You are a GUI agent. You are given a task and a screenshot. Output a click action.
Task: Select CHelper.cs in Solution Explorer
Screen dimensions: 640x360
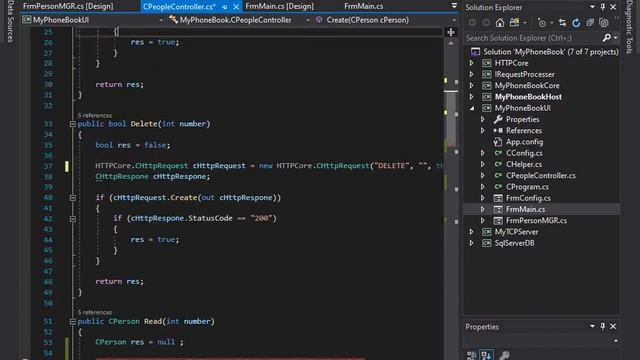524,164
